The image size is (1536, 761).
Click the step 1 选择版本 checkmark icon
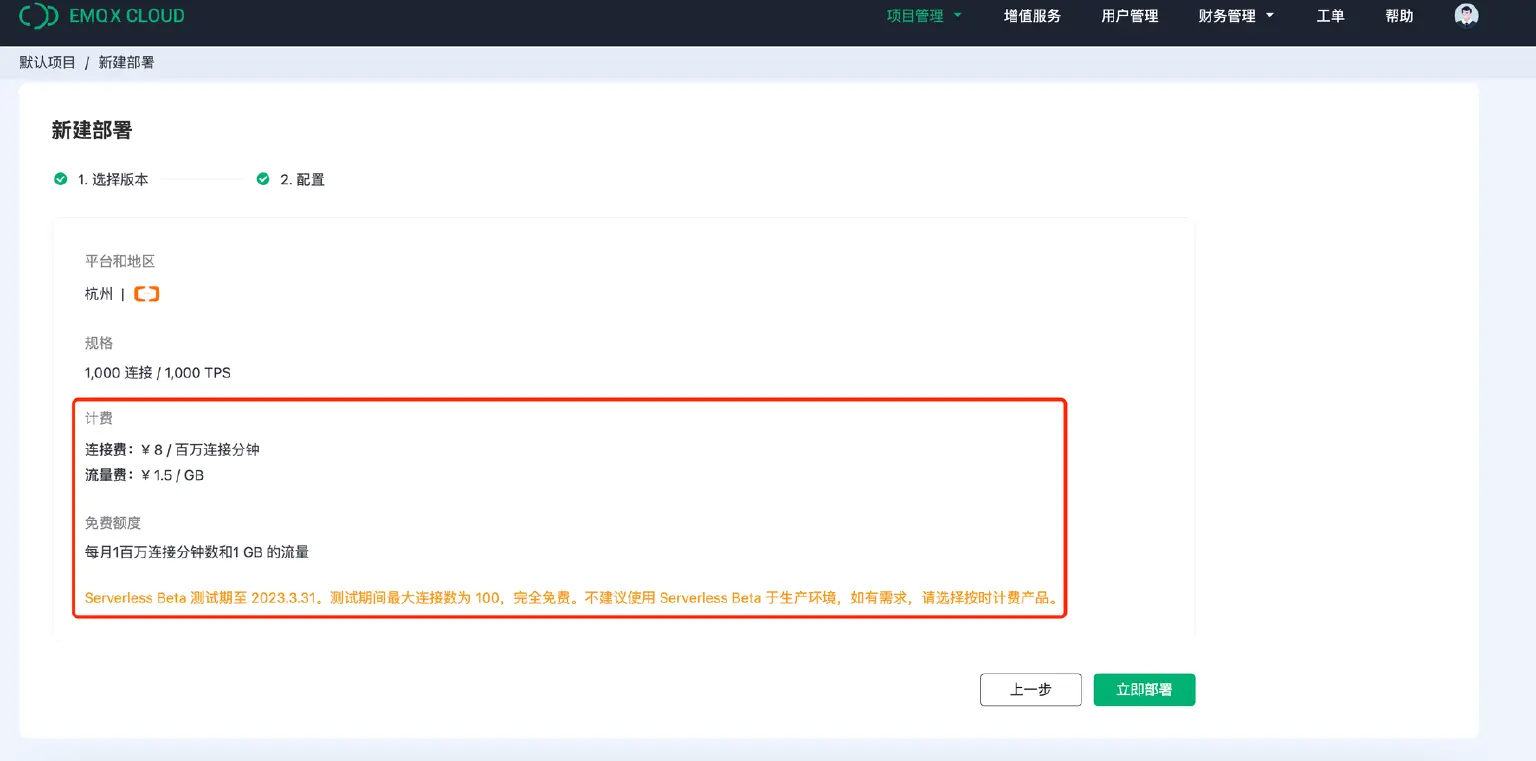(60, 179)
